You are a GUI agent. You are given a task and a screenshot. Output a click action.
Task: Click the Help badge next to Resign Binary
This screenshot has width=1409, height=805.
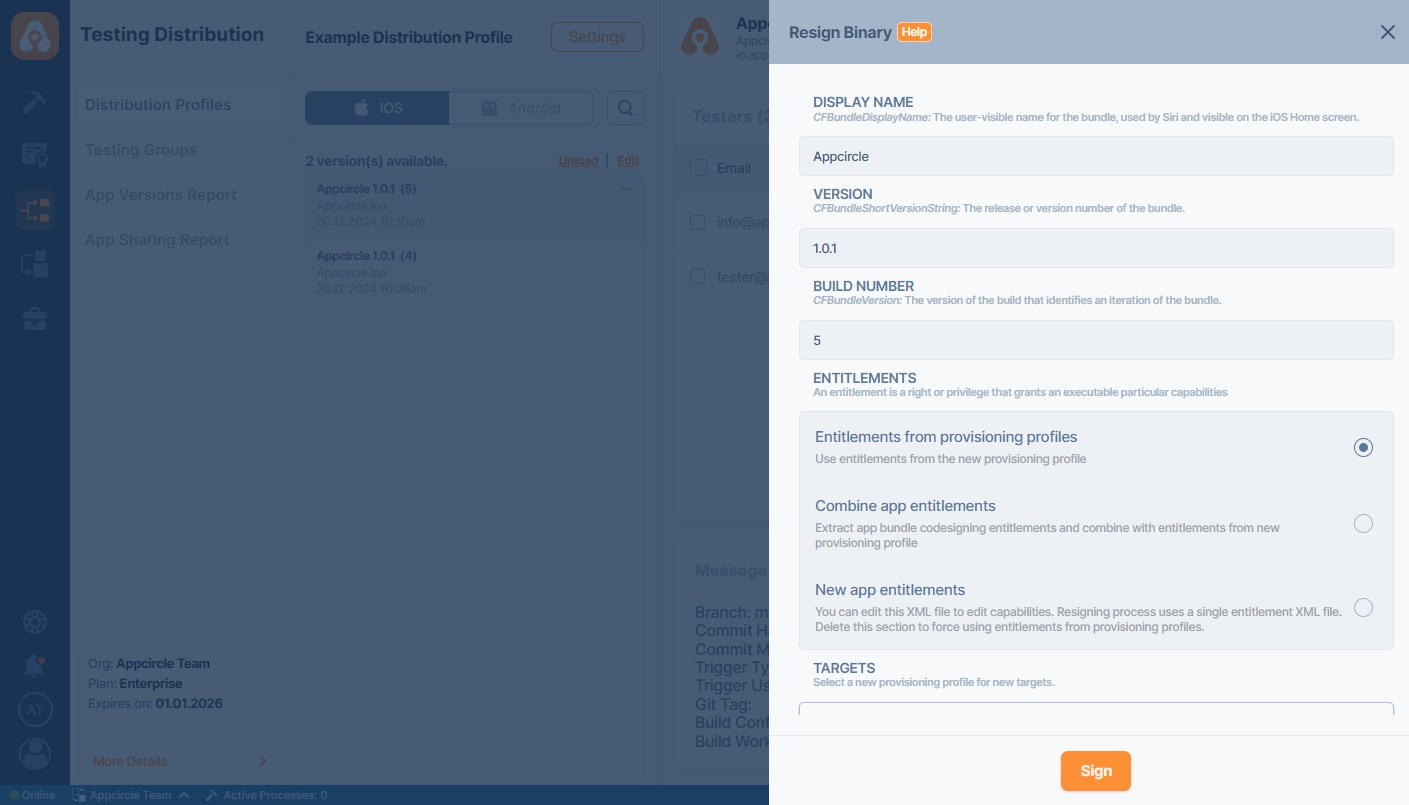click(914, 32)
